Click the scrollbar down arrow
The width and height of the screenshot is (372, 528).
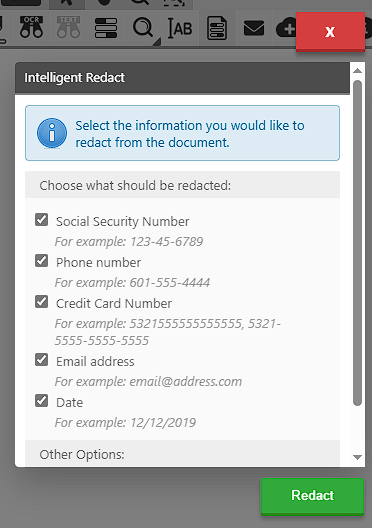358,457
